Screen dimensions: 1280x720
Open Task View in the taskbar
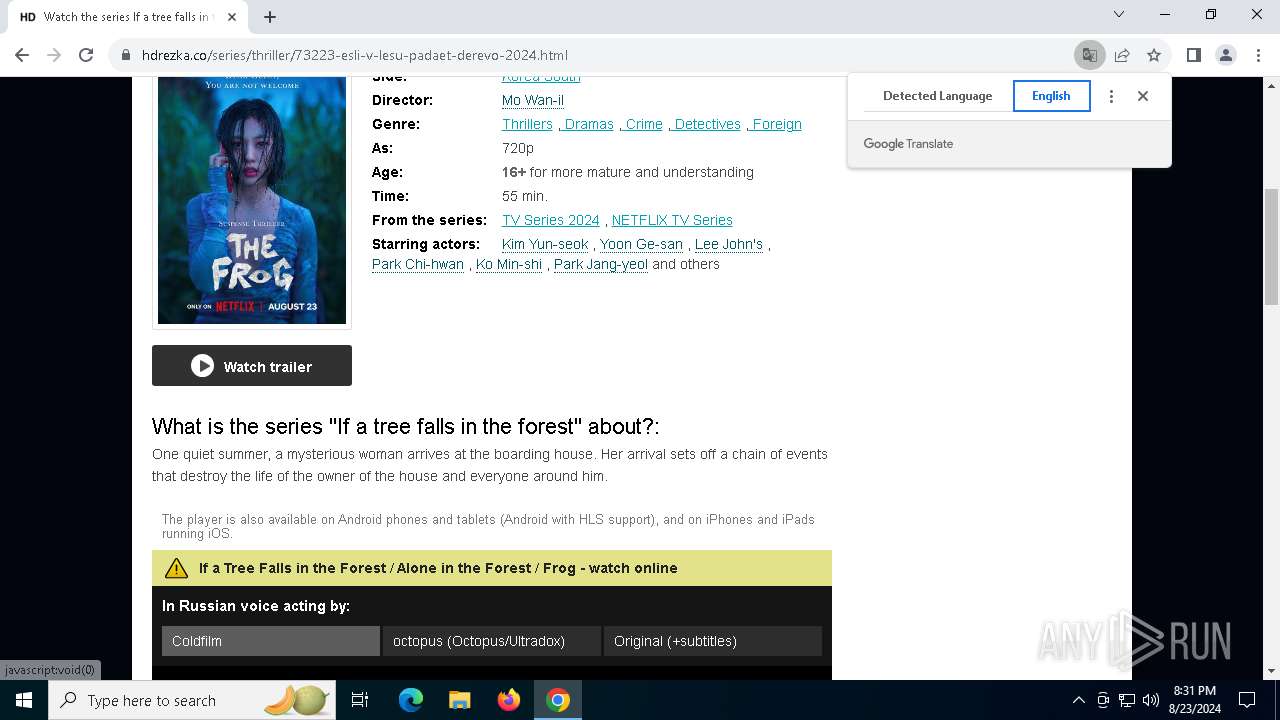coord(360,700)
